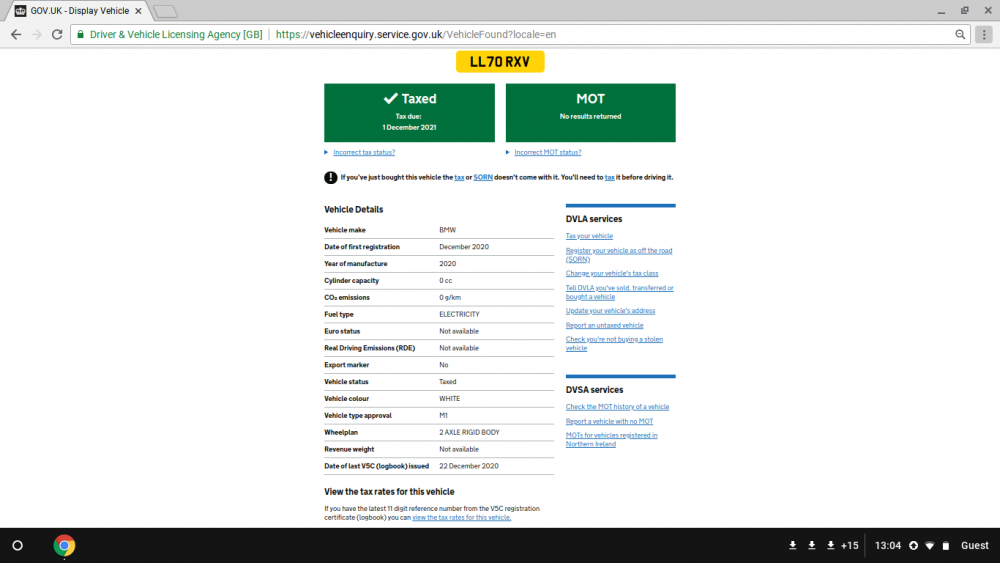This screenshot has height=563, width=1000.
Task: Click the battery status icon
Action: (x=946, y=546)
